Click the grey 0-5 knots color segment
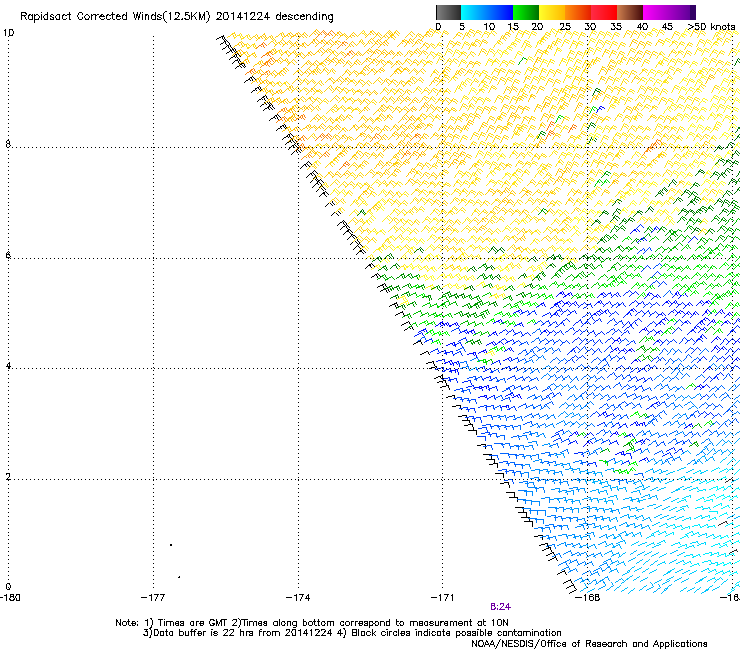740x650 pixels. (448, 12)
